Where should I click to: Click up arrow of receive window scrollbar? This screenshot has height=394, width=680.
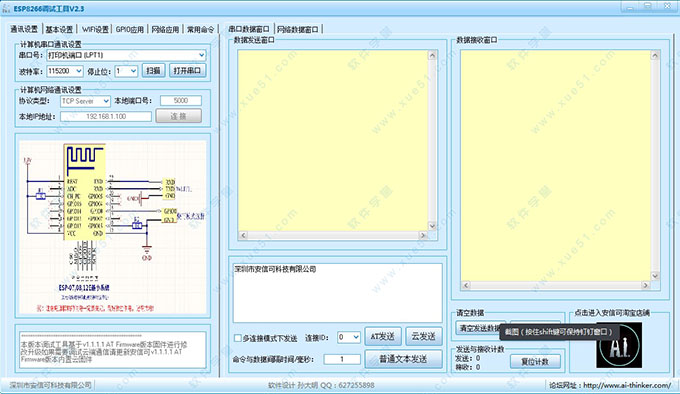pyautogui.click(x=655, y=55)
